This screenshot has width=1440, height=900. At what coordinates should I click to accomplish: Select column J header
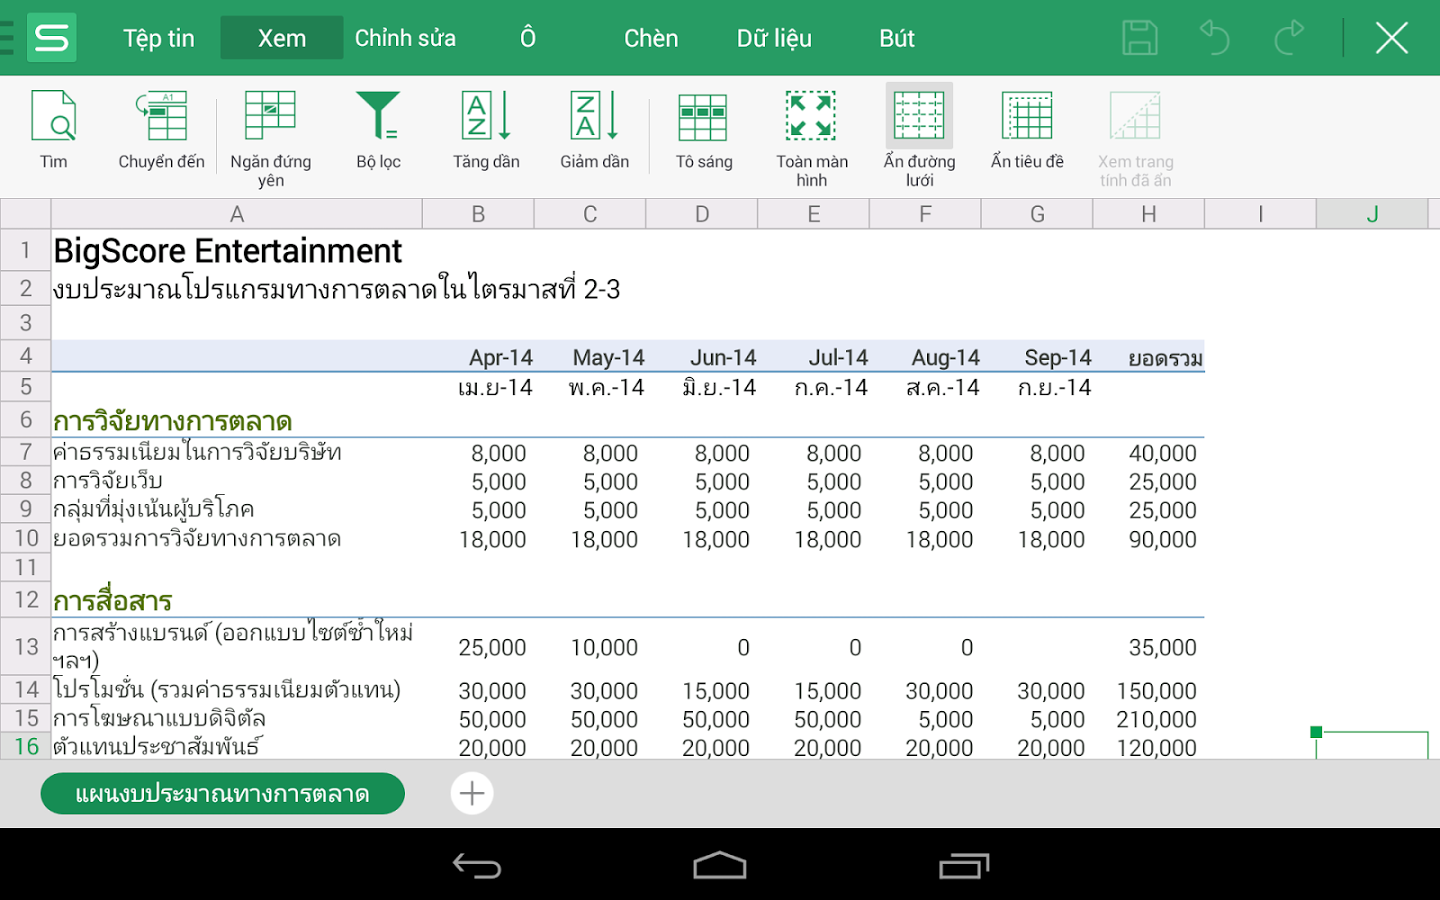click(1372, 214)
